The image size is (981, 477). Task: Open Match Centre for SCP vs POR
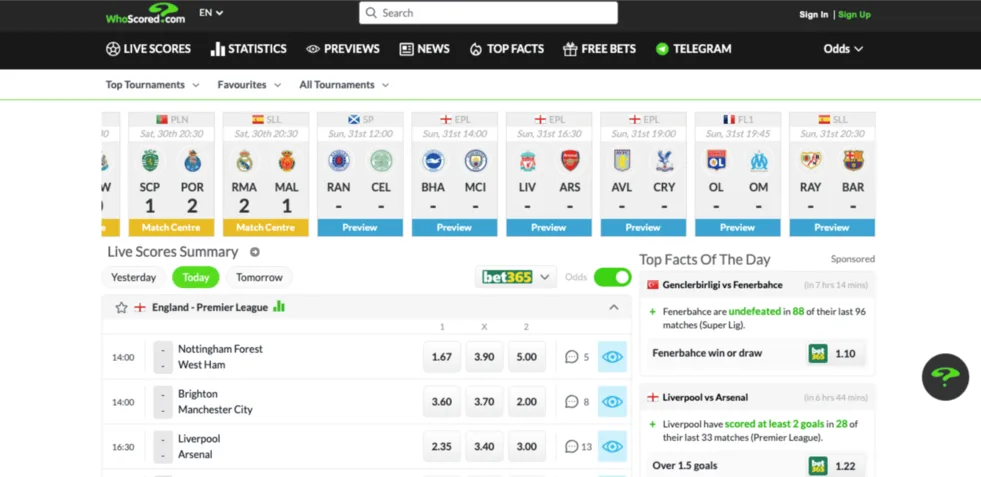[x=171, y=228]
